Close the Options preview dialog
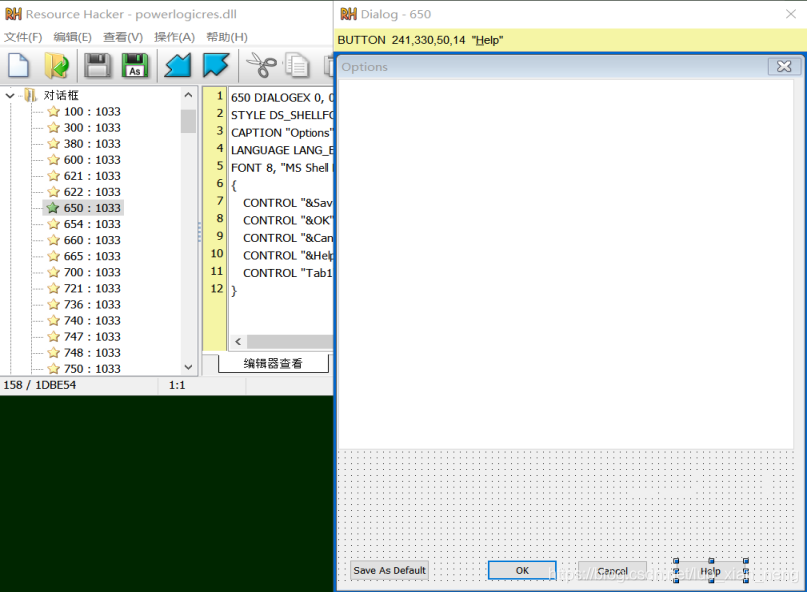808x593 pixels. click(x=784, y=66)
